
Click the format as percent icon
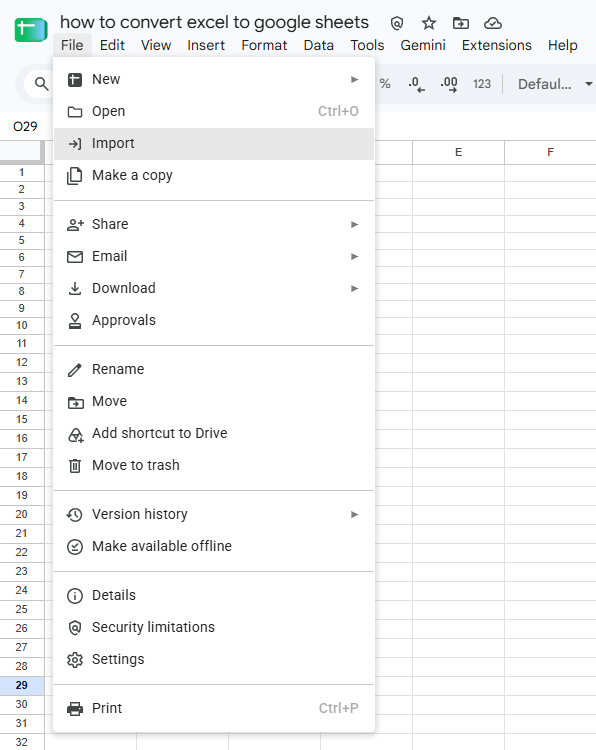pyautogui.click(x=385, y=84)
